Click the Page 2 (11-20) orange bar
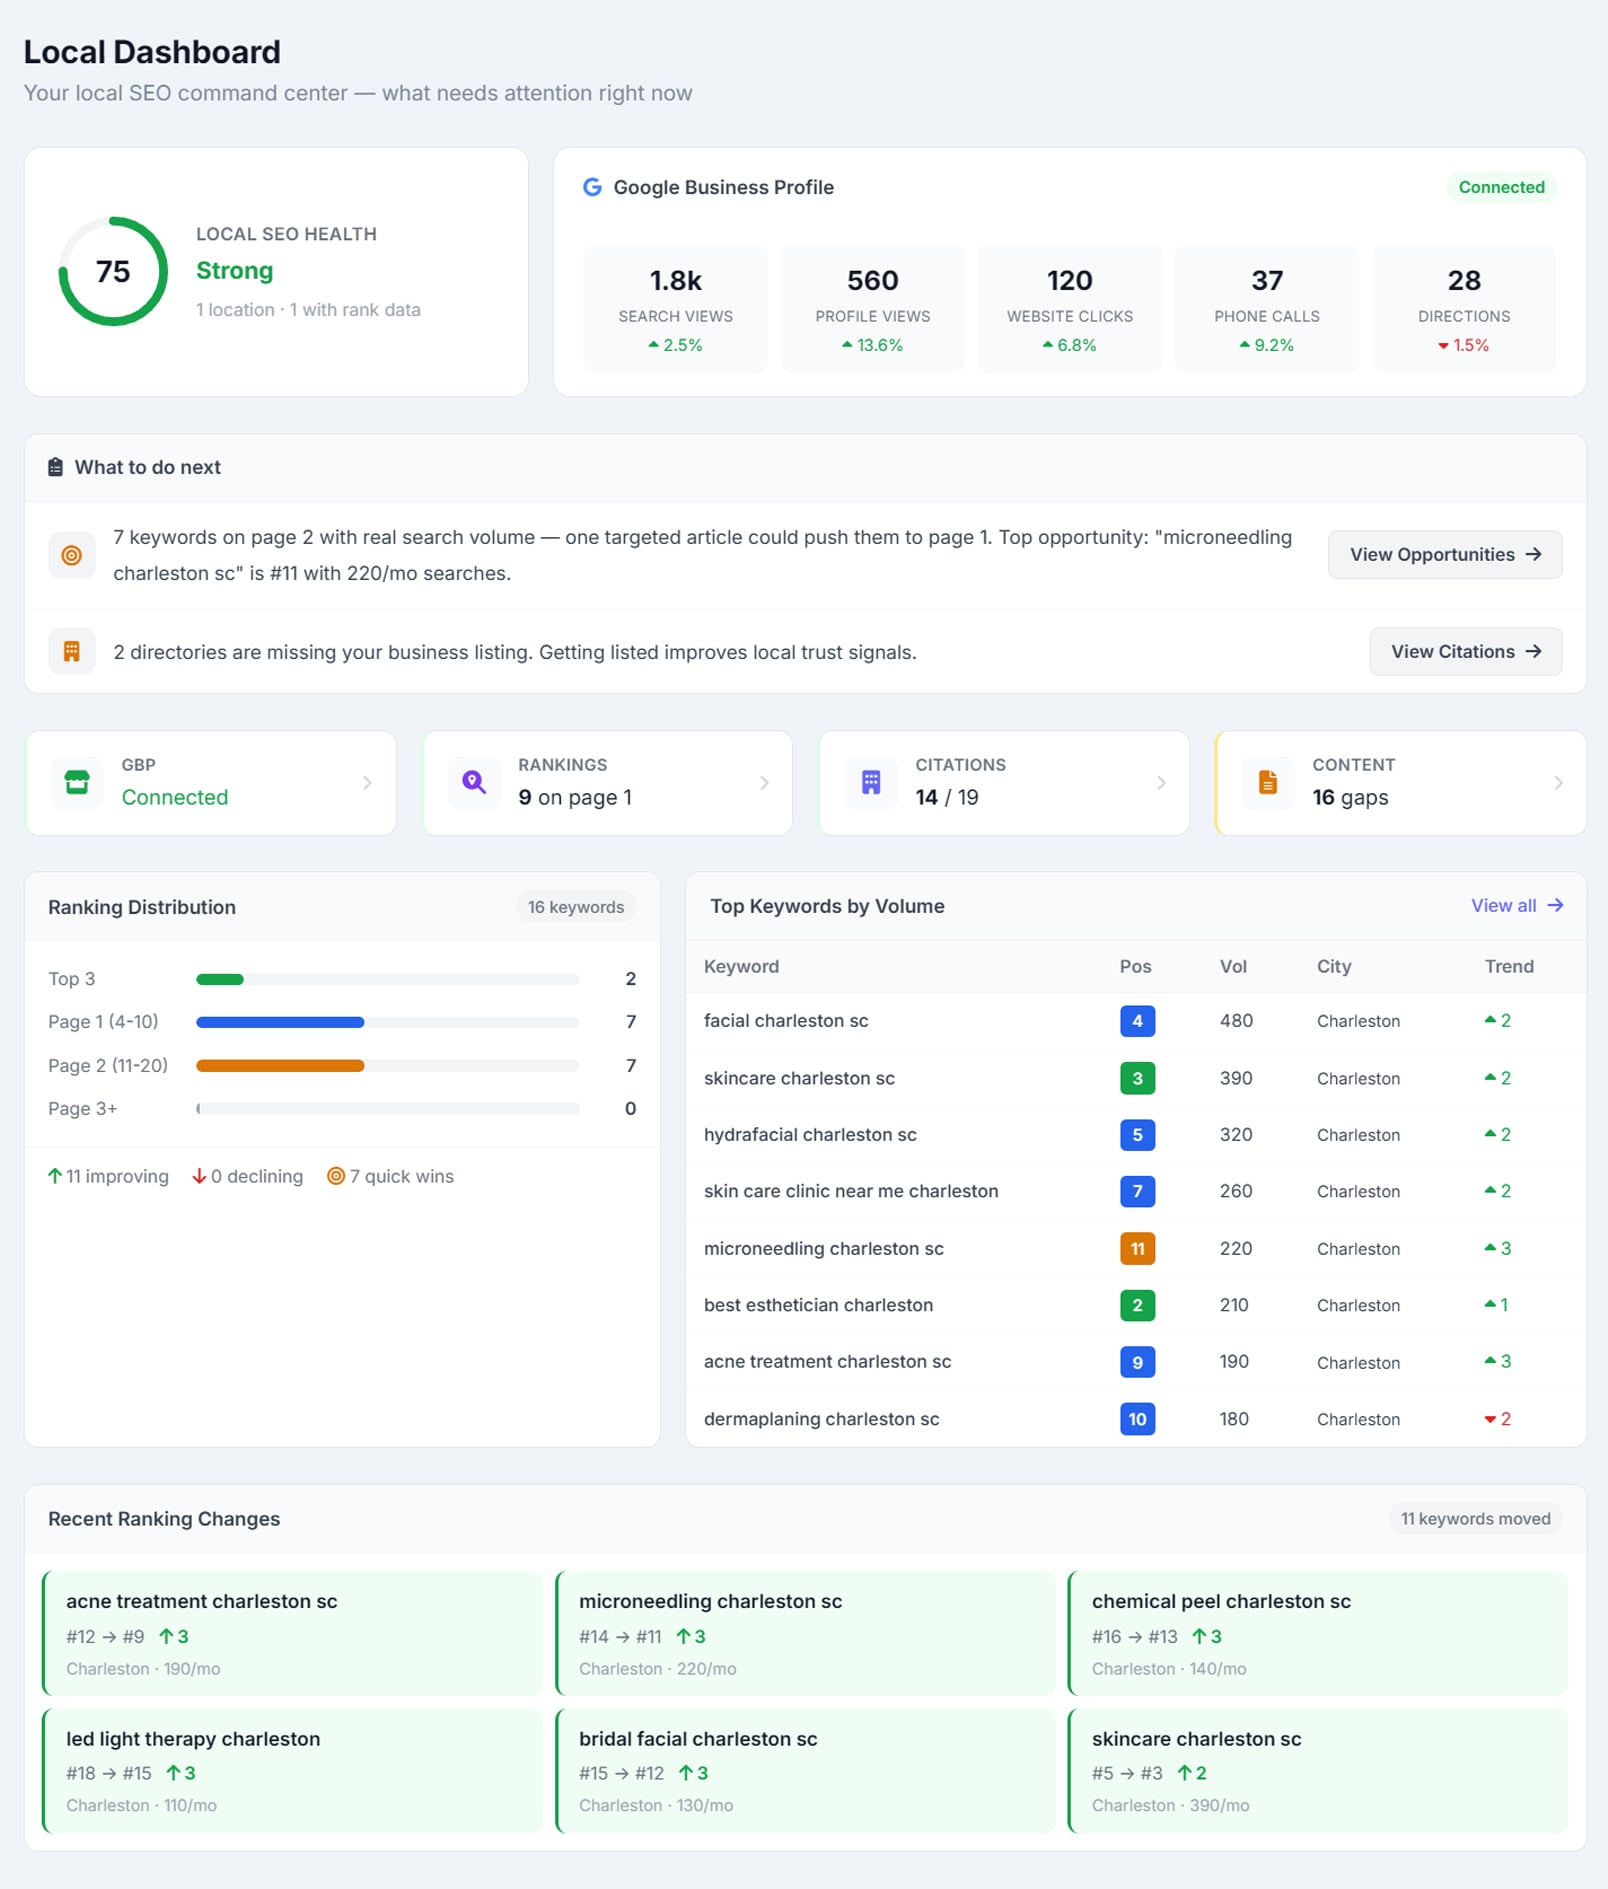Viewport: 1608px width, 1889px height. pos(280,1066)
